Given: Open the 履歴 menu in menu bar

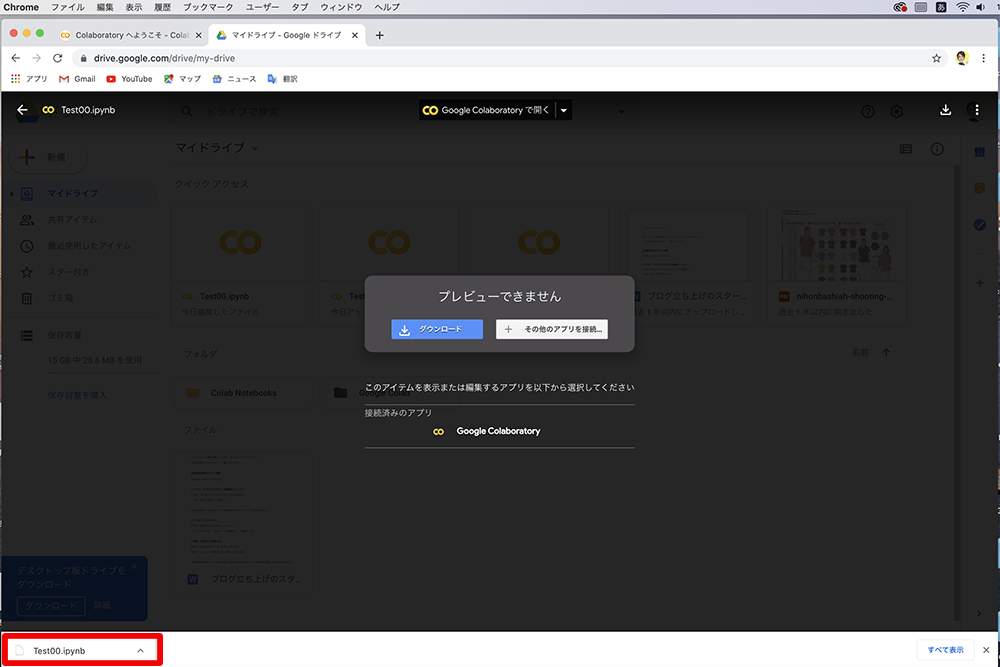Looking at the screenshot, I should pos(162,7).
